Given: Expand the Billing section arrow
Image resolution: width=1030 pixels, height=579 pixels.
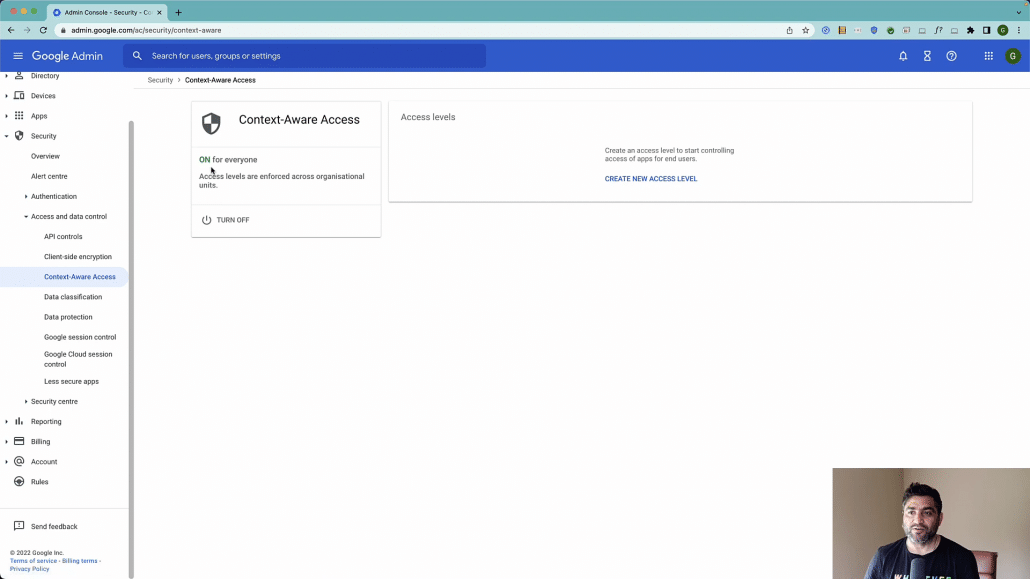Looking at the screenshot, I should [x=7, y=442].
